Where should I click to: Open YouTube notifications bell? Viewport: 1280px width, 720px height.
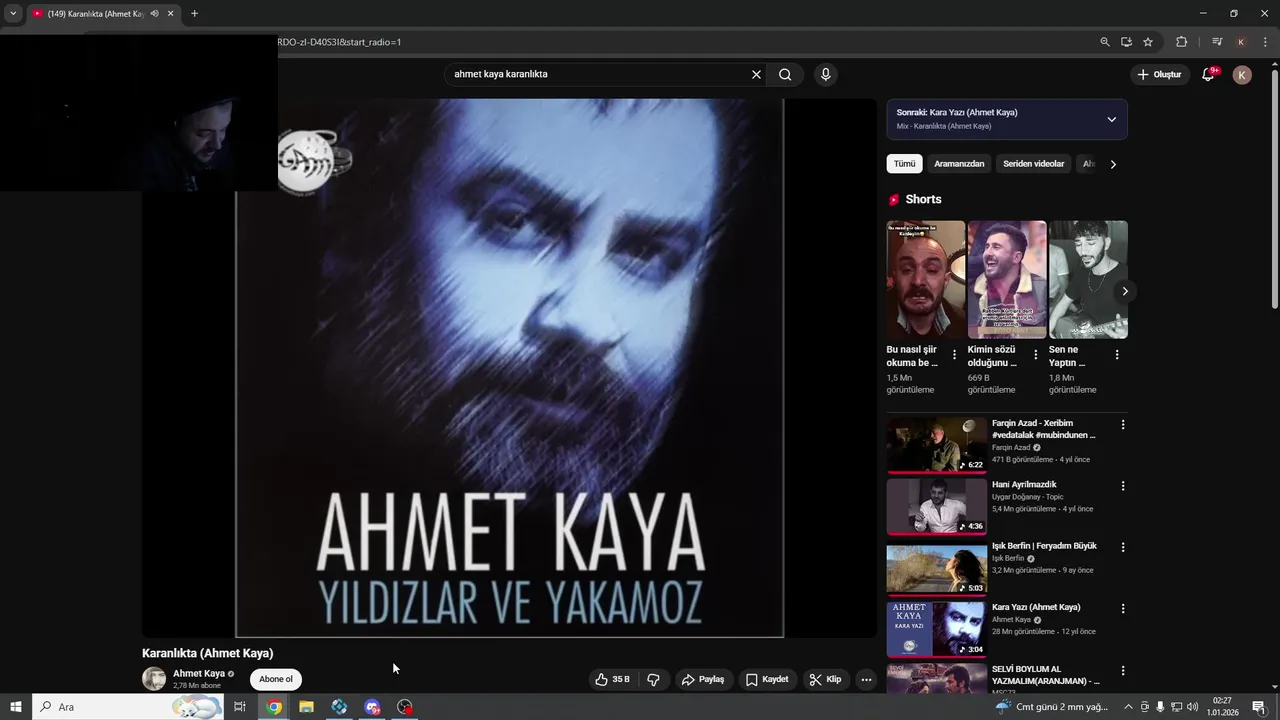(x=1208, y=75)
